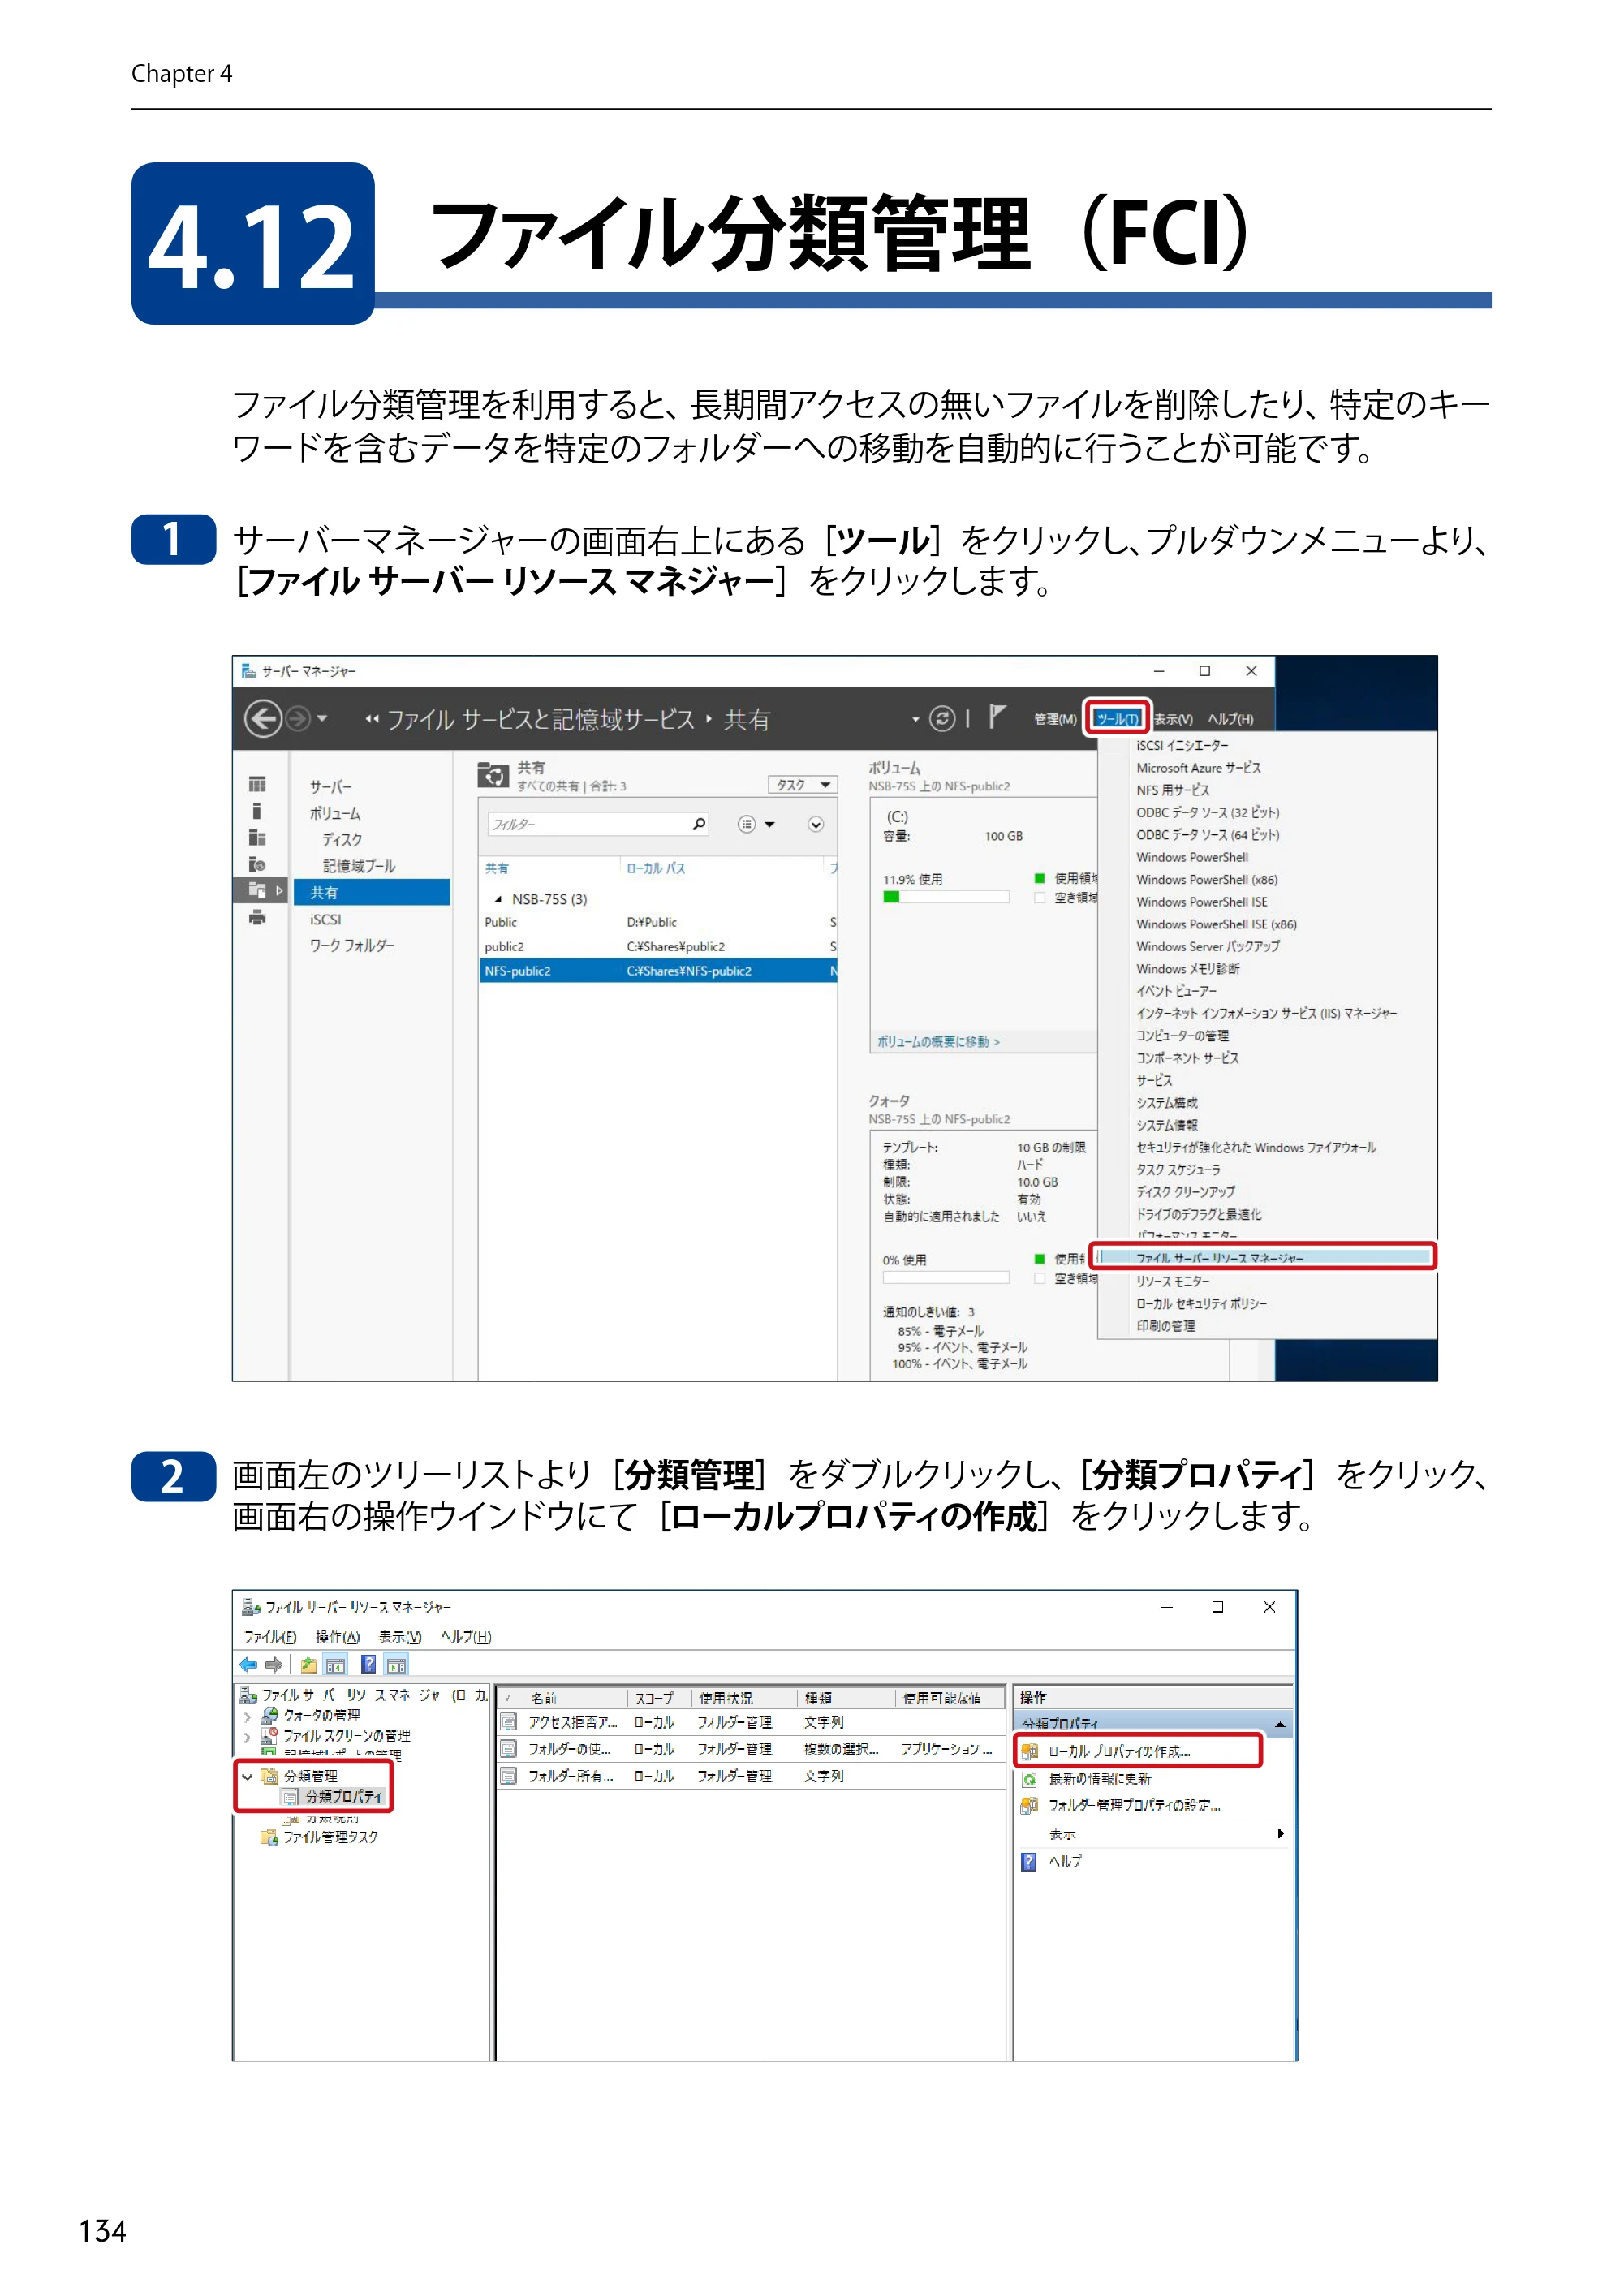Click the Server Manager refresh icon
Screen dimensions: 1624x2296
[942, 718]
